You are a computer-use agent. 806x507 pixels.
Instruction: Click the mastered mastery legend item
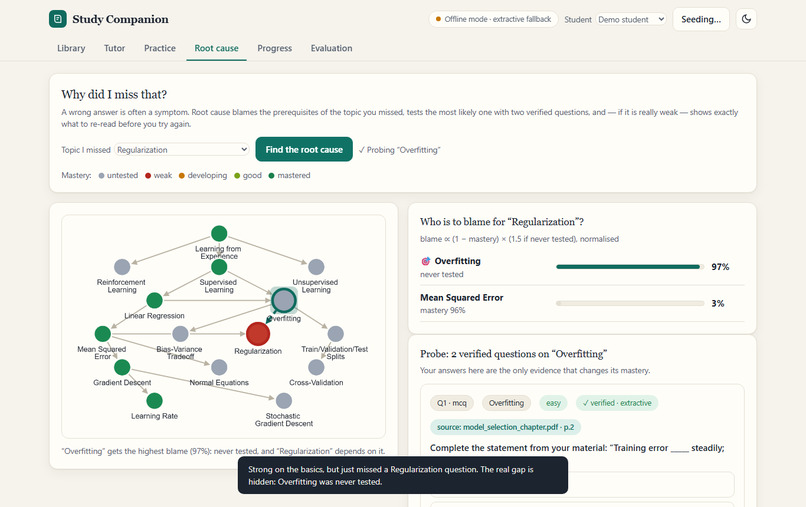pyautogui.click(x=289, y=175)
